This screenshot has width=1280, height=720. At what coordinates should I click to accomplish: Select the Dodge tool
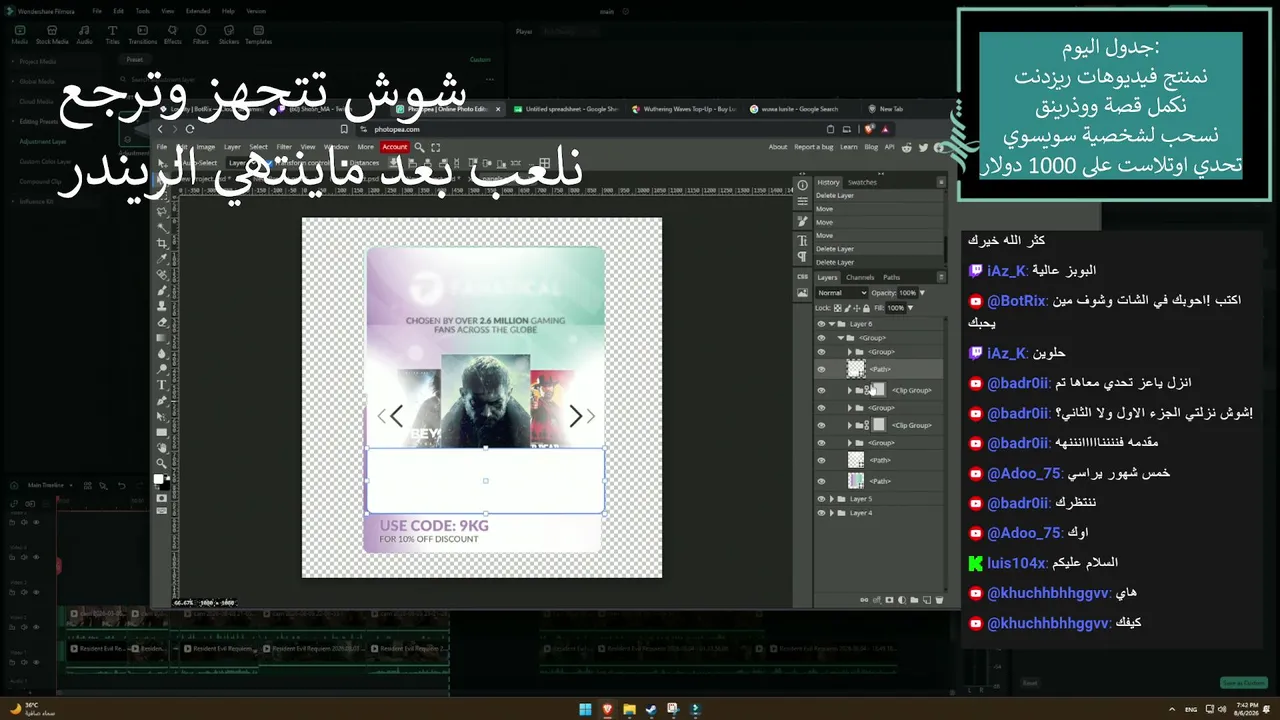click(x=162, y=369)
